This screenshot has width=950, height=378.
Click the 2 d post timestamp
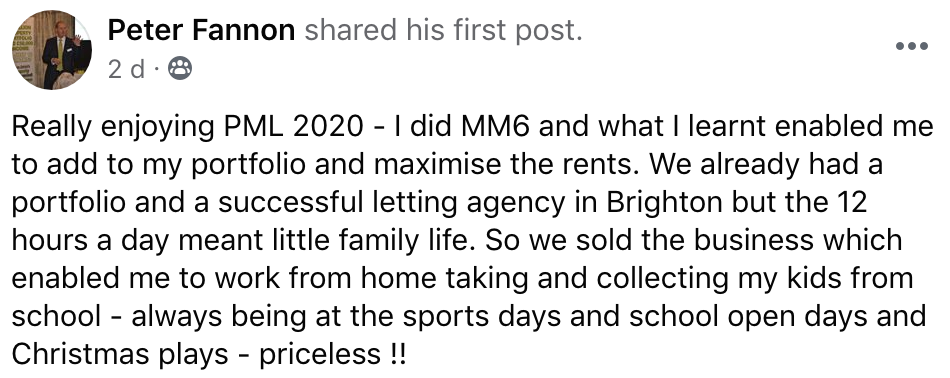click(126, 70)
